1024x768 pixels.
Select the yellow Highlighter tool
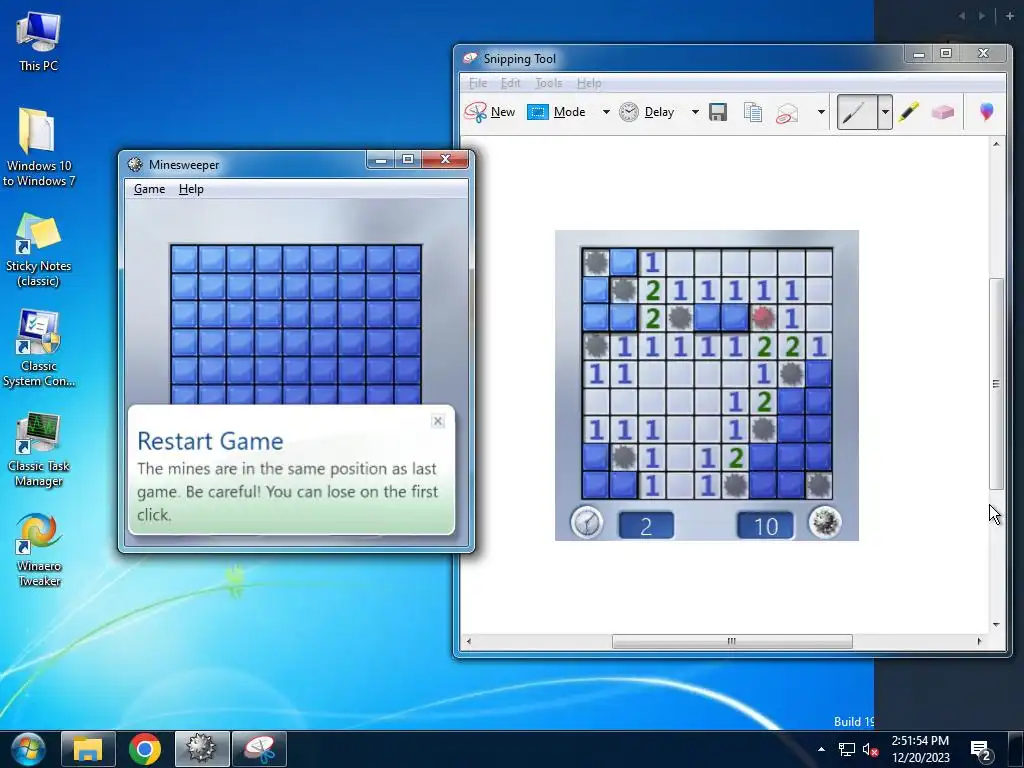click(x=908, y=112)
